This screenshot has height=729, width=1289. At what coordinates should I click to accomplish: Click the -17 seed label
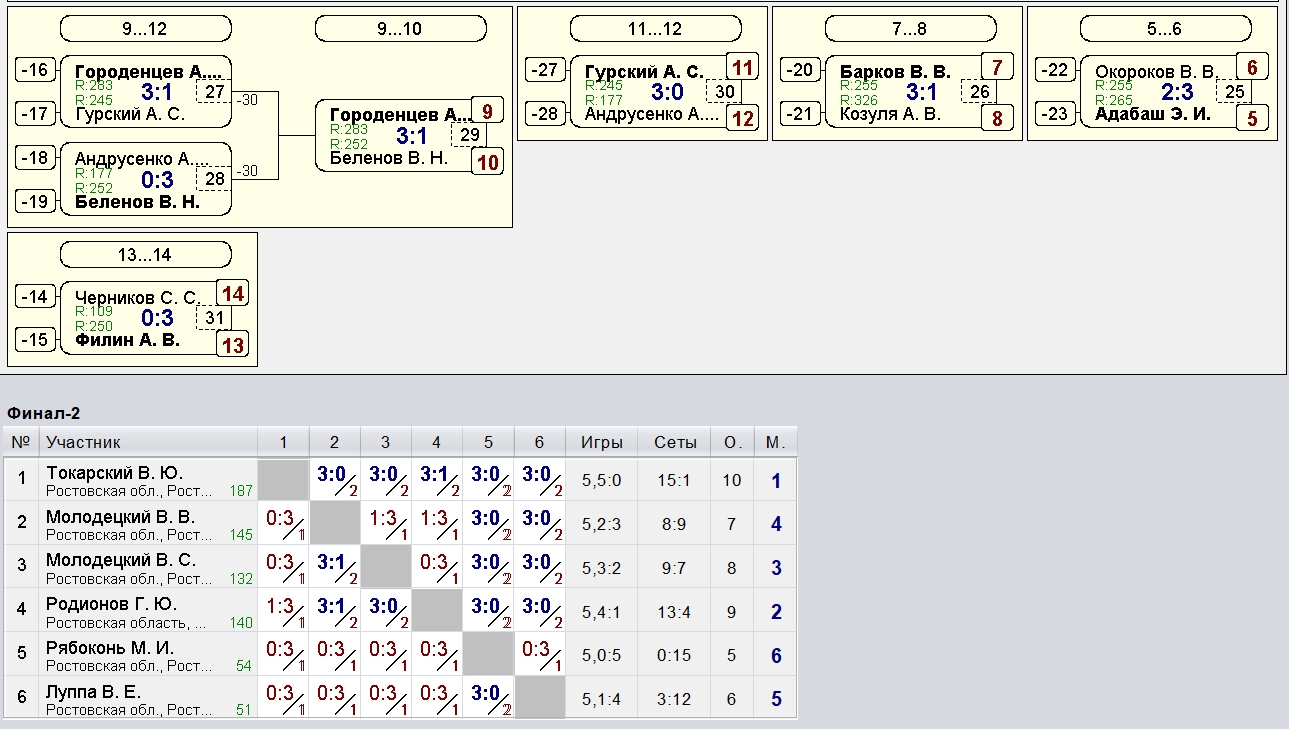pyautogui.click(x=34, y=114)
